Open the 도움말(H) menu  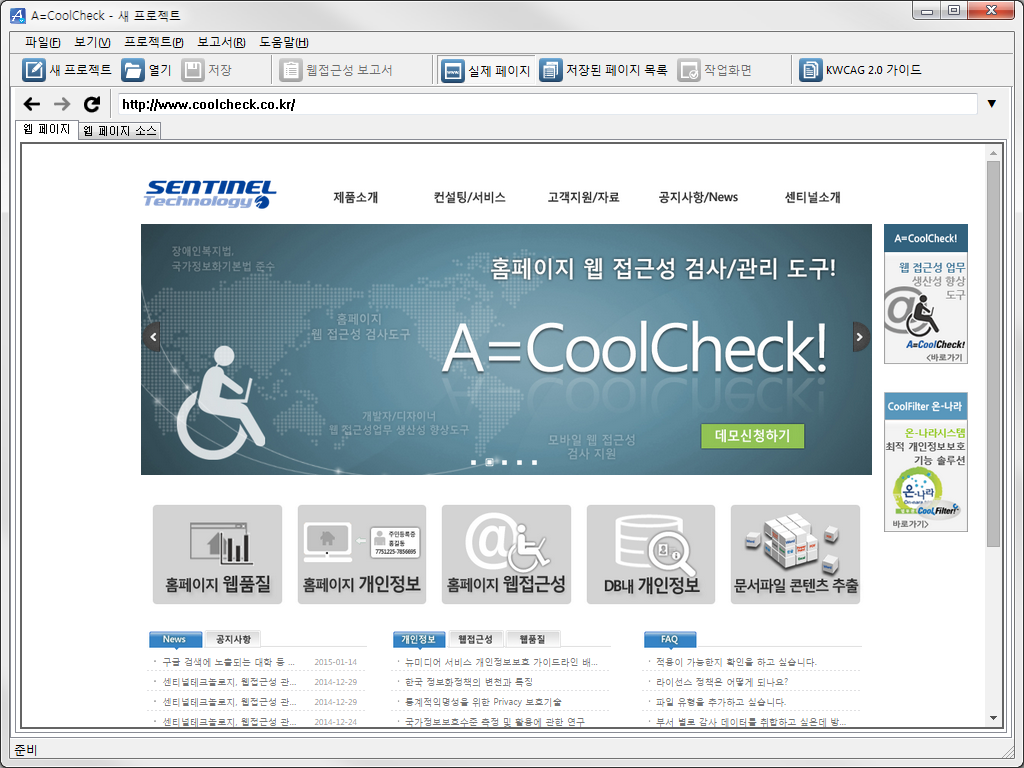[x=284, y=42]
